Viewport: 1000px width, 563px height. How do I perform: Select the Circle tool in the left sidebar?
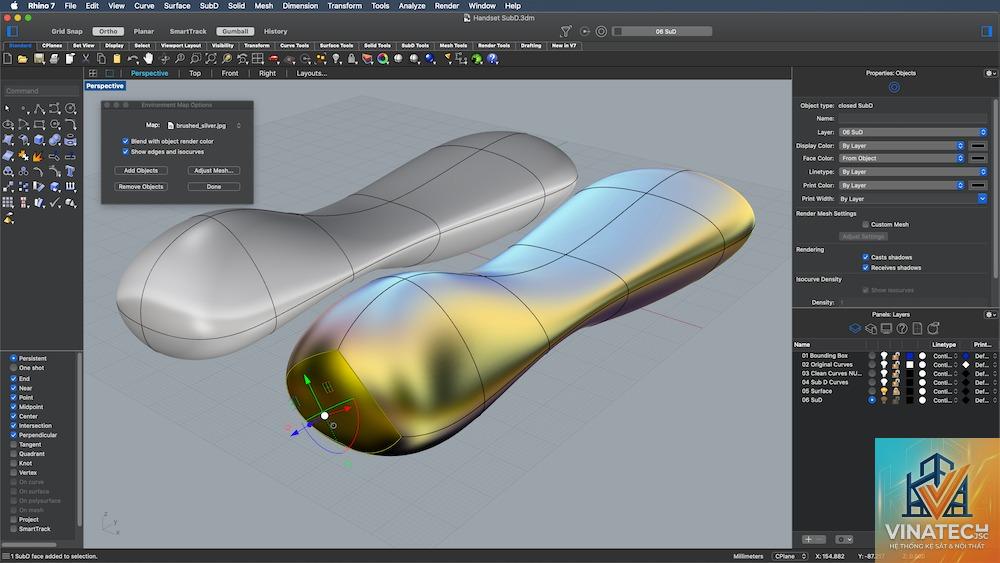[70, 108]
